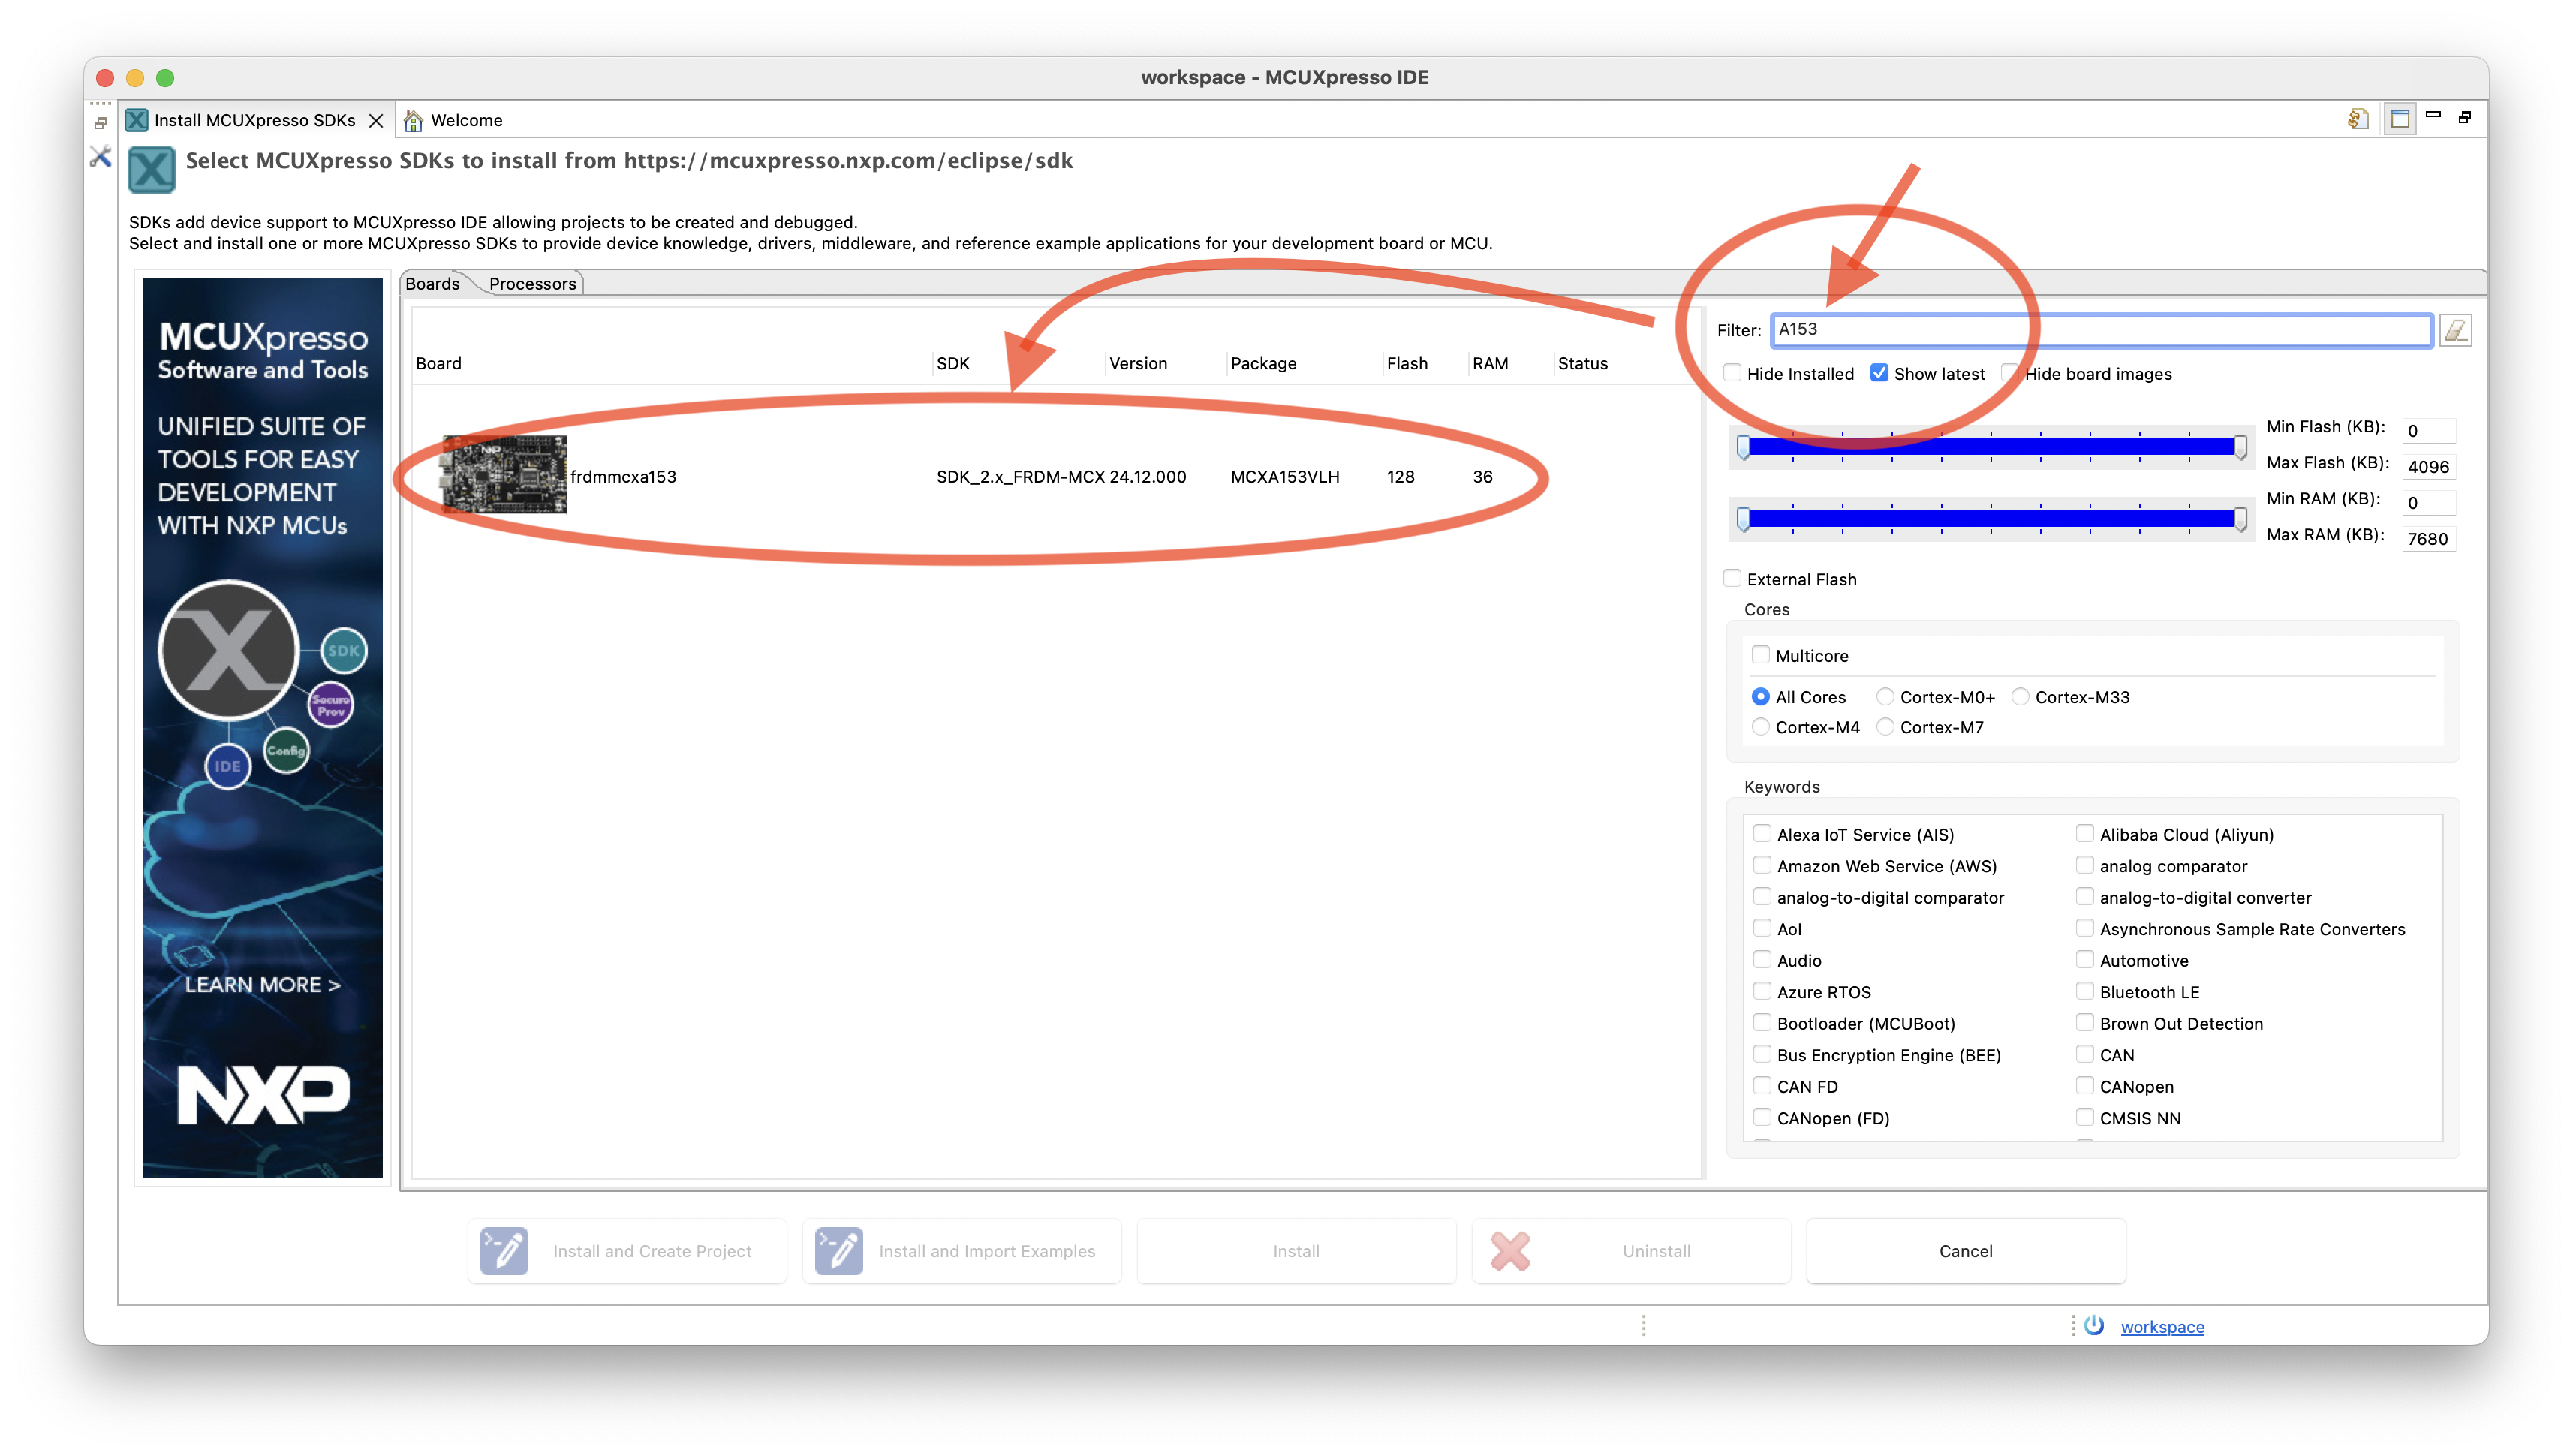
Task: Restore the editor area at top right
Action: coord(2465,117)
